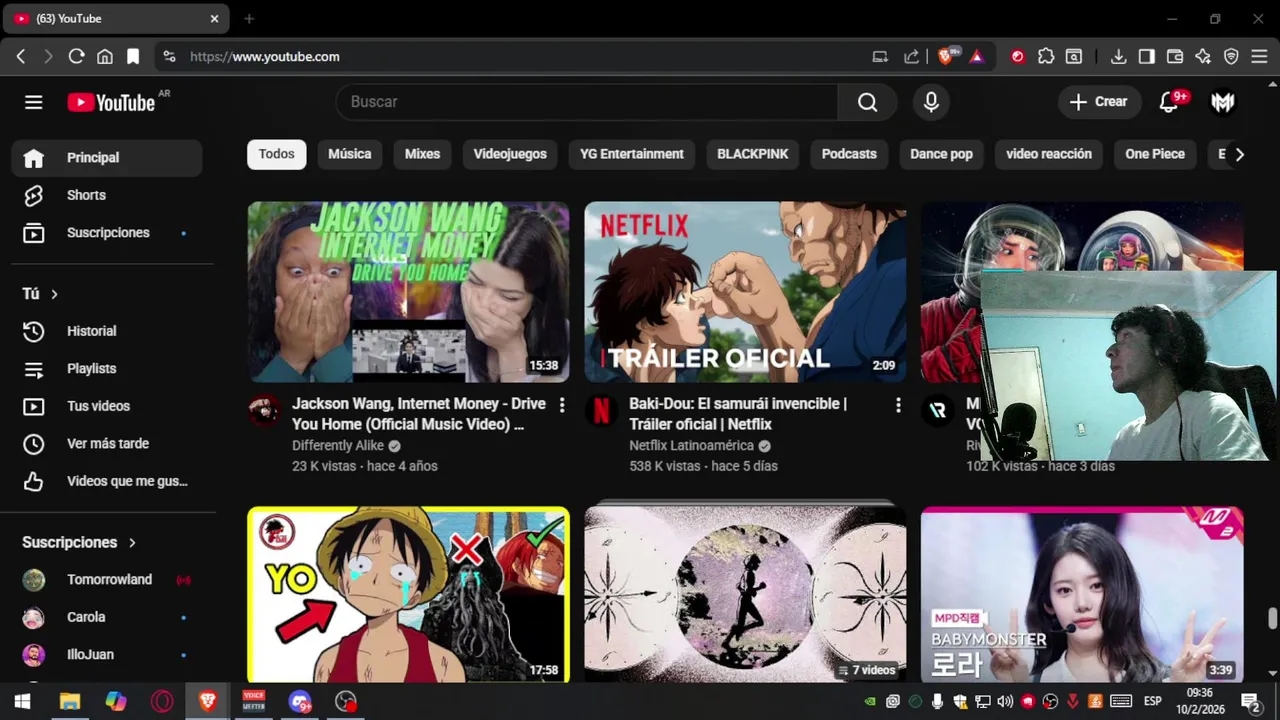1280x720 pixels.
Task: Go to the browser home page button
Action: (x=104, y=57)
